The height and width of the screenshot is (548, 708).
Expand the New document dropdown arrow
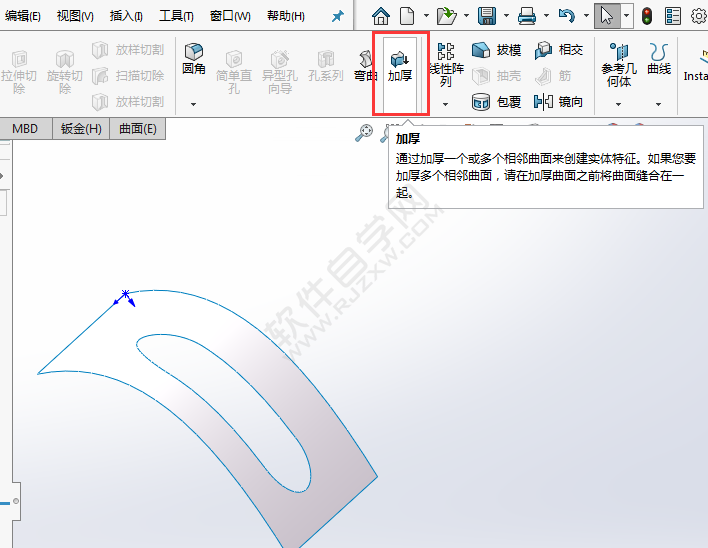(x=426, y=16)
